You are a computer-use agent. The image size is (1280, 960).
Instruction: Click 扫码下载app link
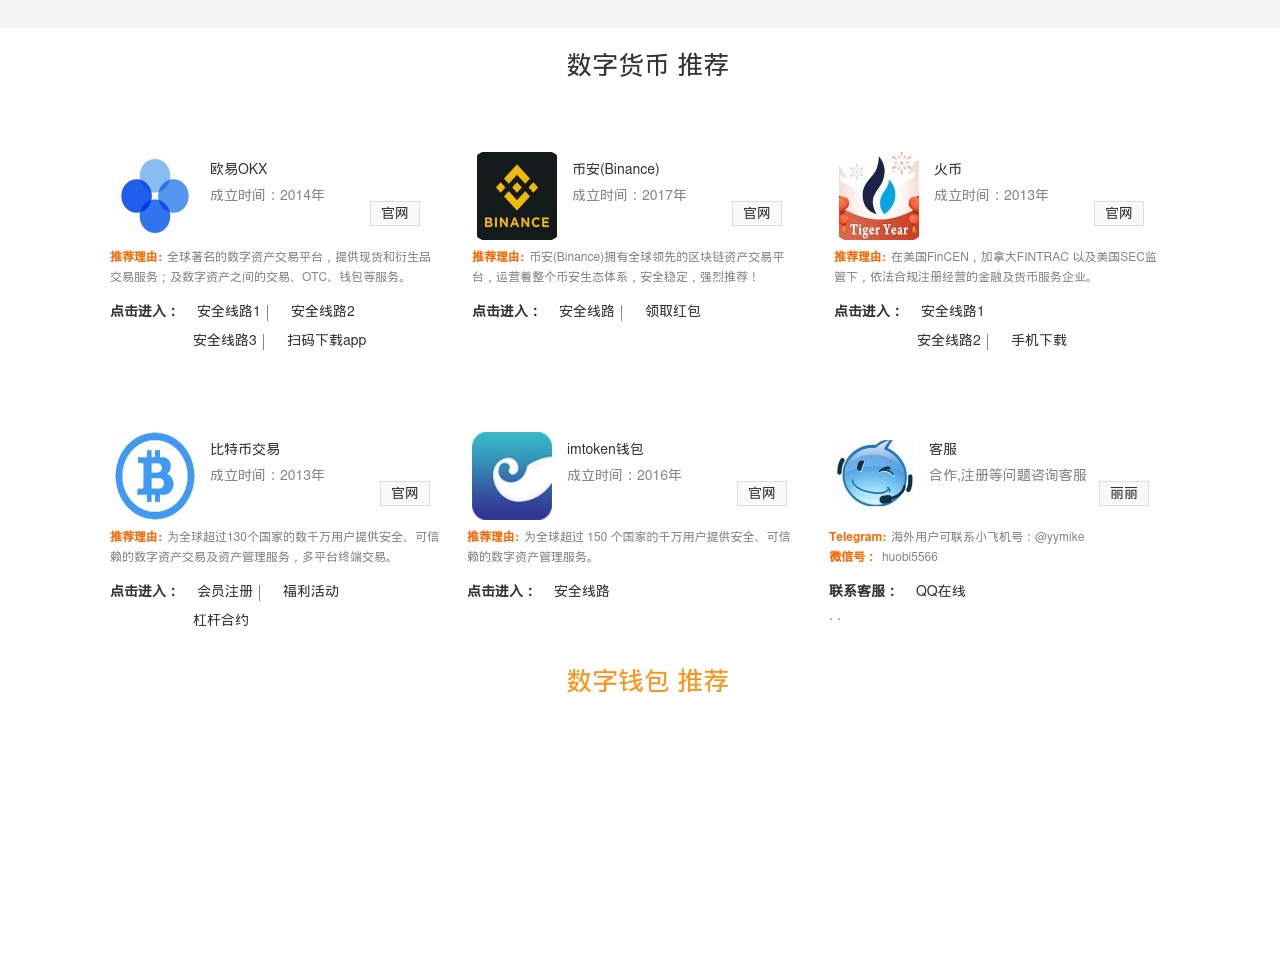point(327,340)
